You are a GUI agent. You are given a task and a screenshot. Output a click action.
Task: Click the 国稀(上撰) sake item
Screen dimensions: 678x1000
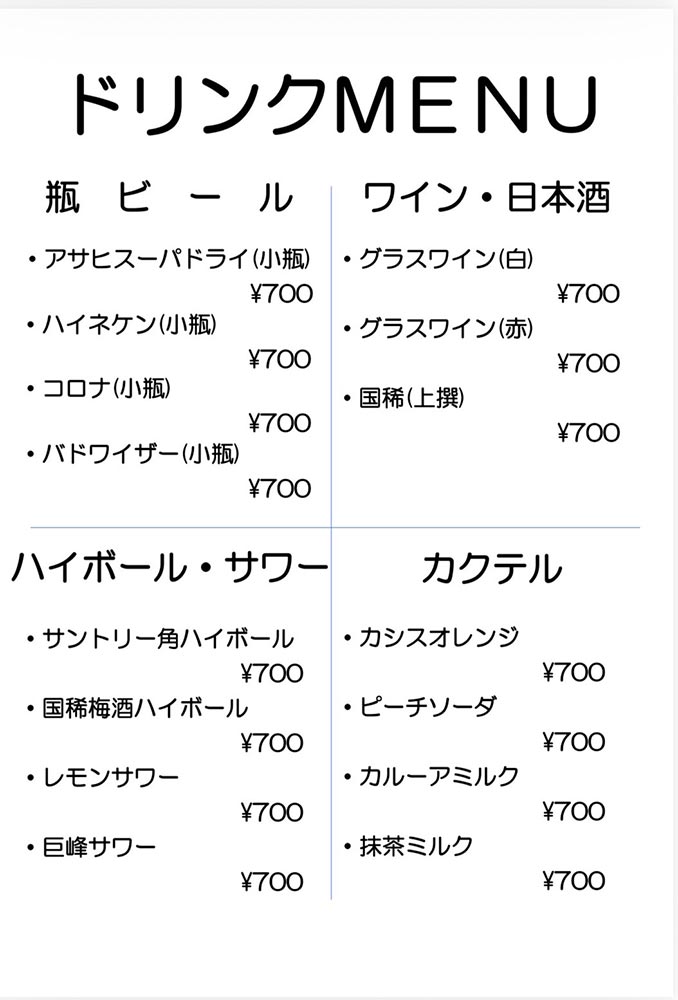[x=412, y=398]
